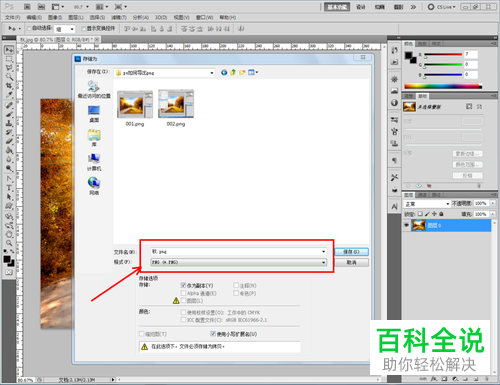The height and width of the screenshot is (385, 500).
Task: Create a new folder in save dialog
Action: coord(242,72)
